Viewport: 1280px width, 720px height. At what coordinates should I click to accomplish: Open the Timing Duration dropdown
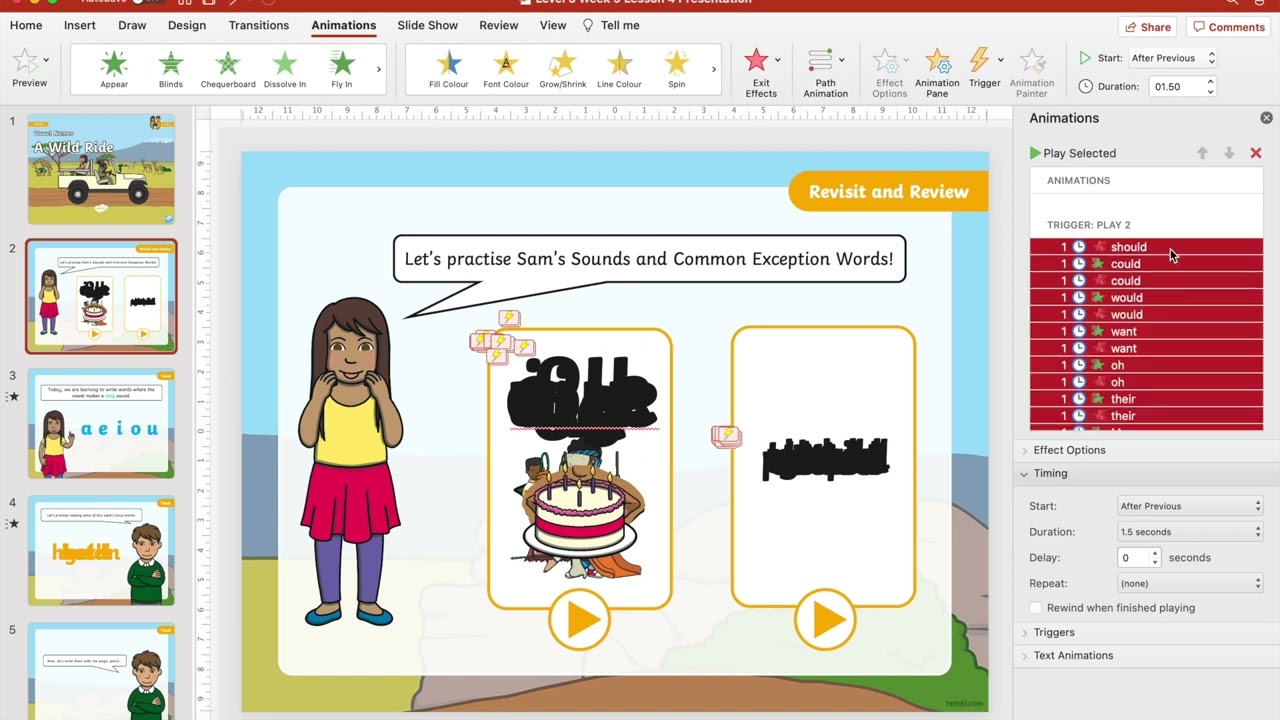tap(1191, 532)
